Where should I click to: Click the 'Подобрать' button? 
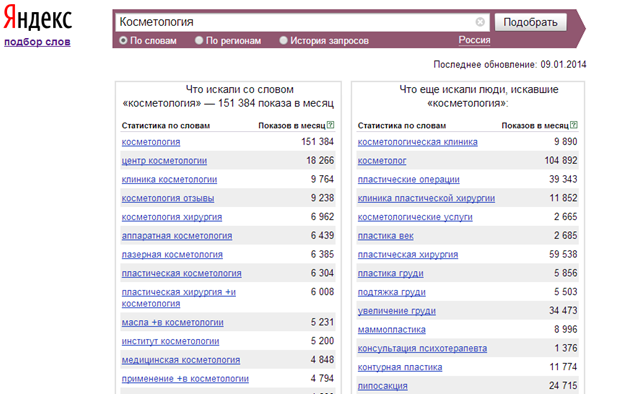[x=530, y=22]
